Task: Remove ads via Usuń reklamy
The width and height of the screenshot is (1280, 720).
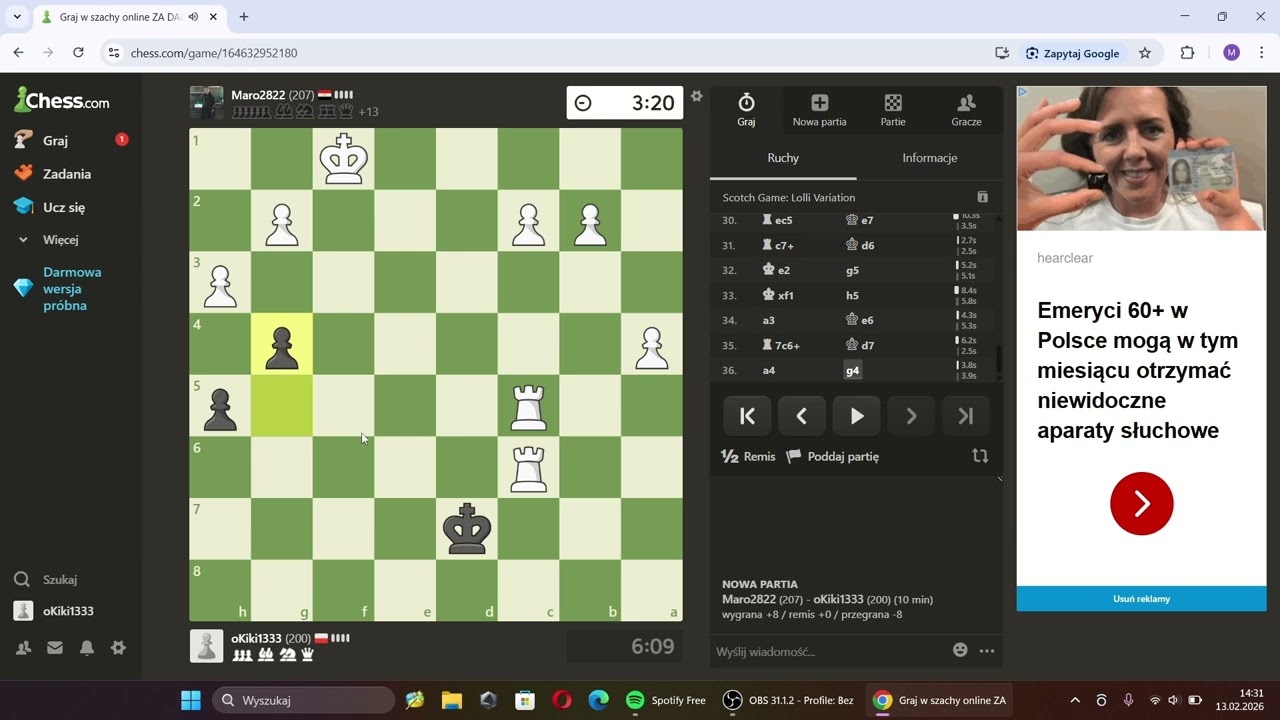Action: [x=1141, y=598]
